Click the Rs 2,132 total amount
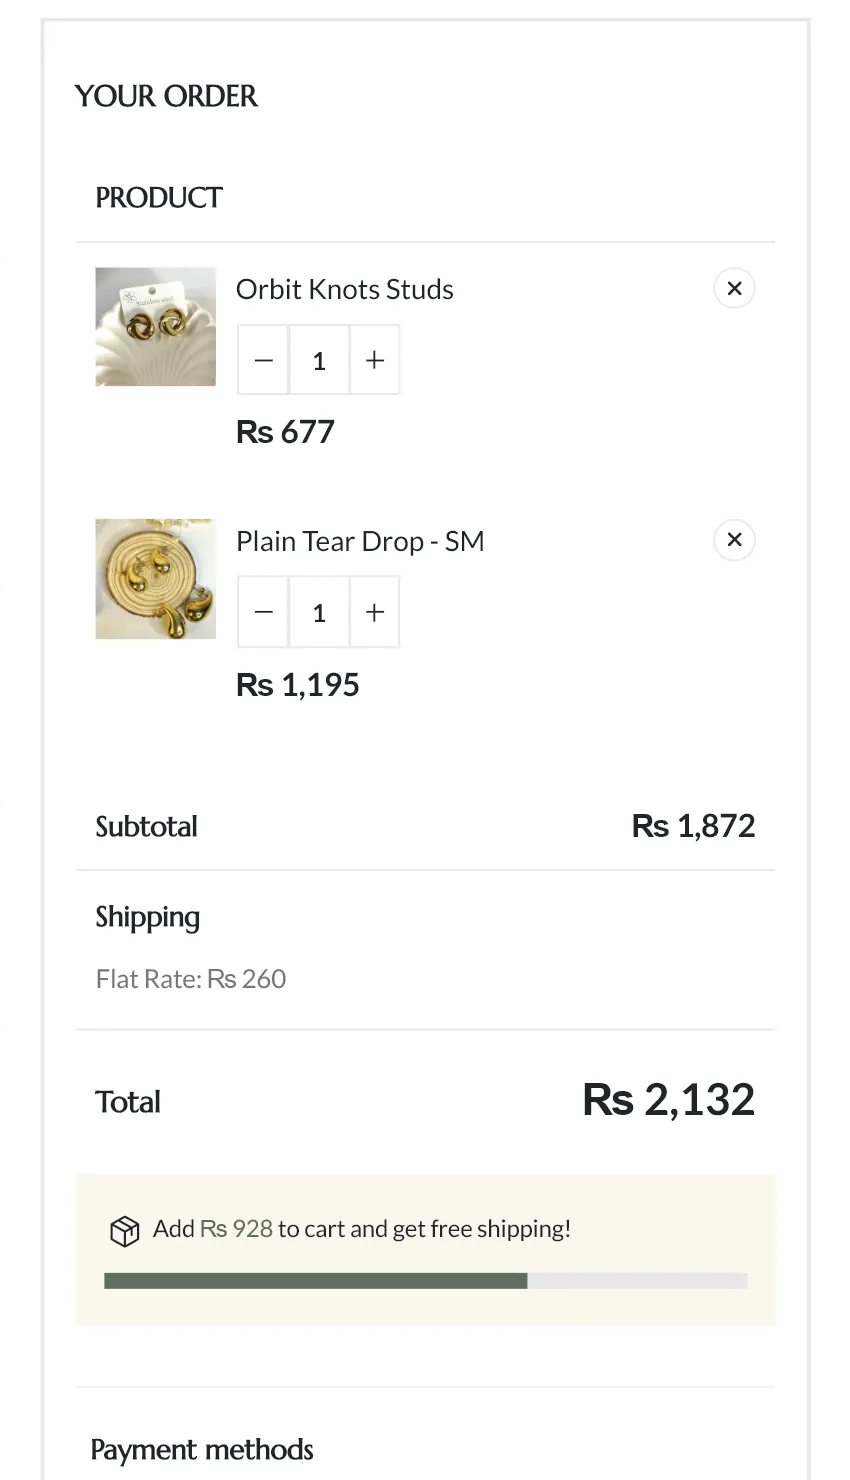850x1480 pixels. pos(668,1100)
